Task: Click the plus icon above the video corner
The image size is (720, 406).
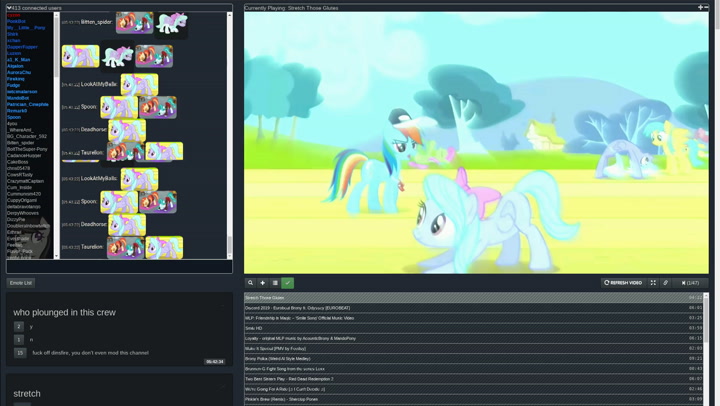Action: [700, 7]
